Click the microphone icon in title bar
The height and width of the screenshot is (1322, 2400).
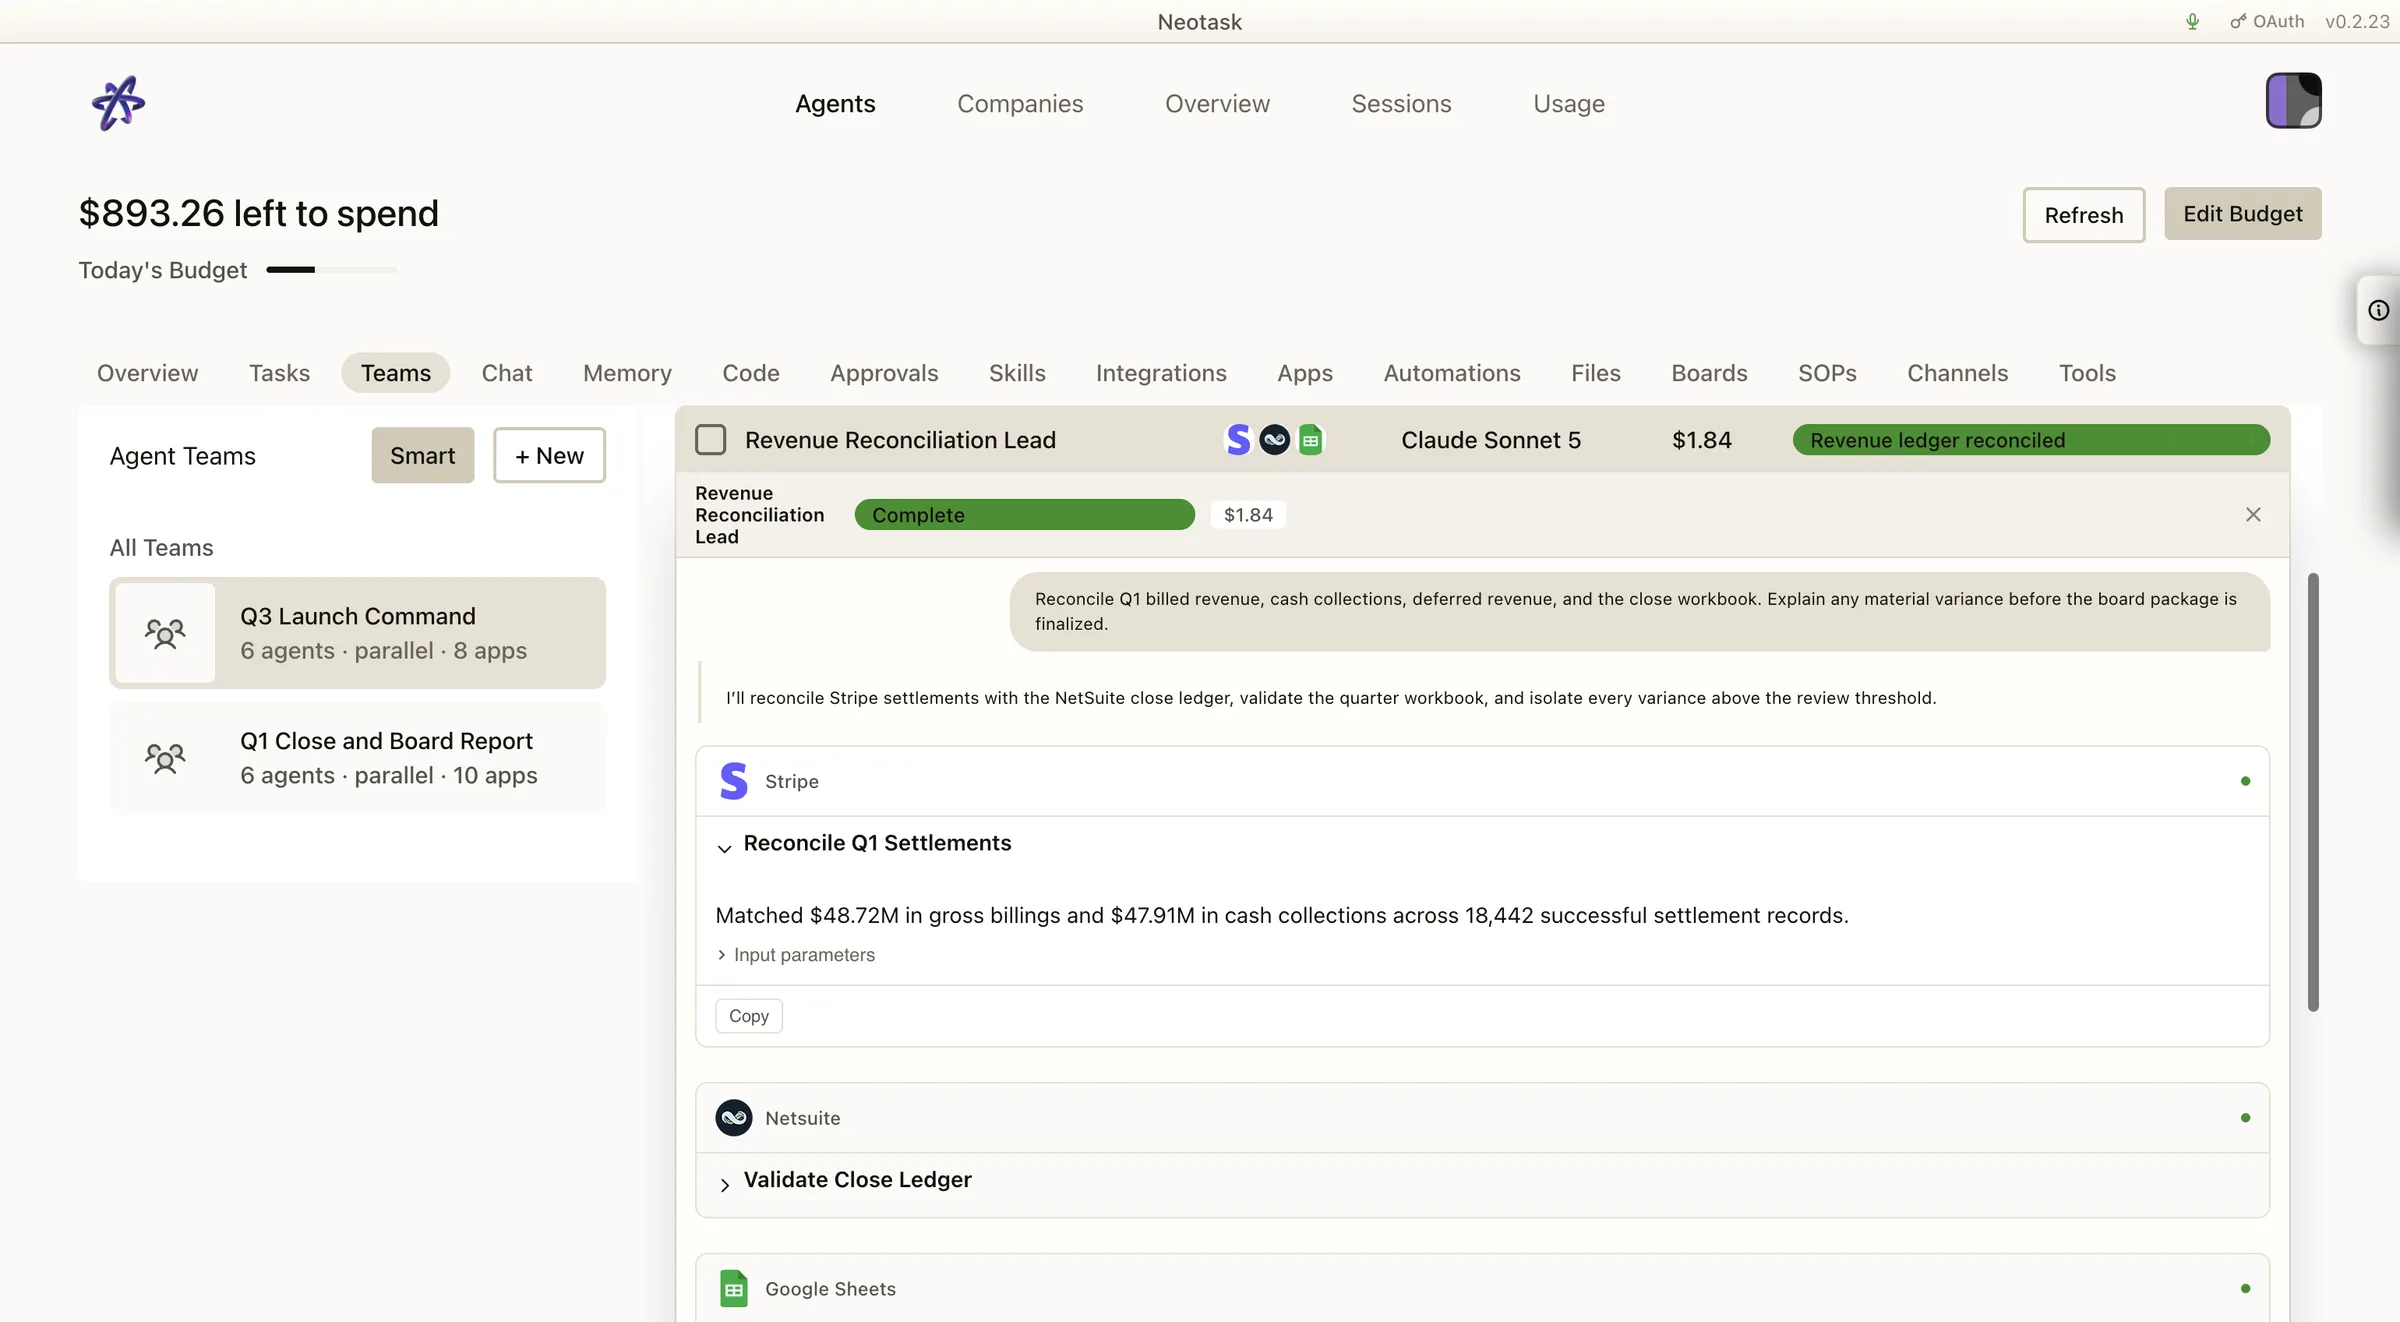pos(2192,21)
